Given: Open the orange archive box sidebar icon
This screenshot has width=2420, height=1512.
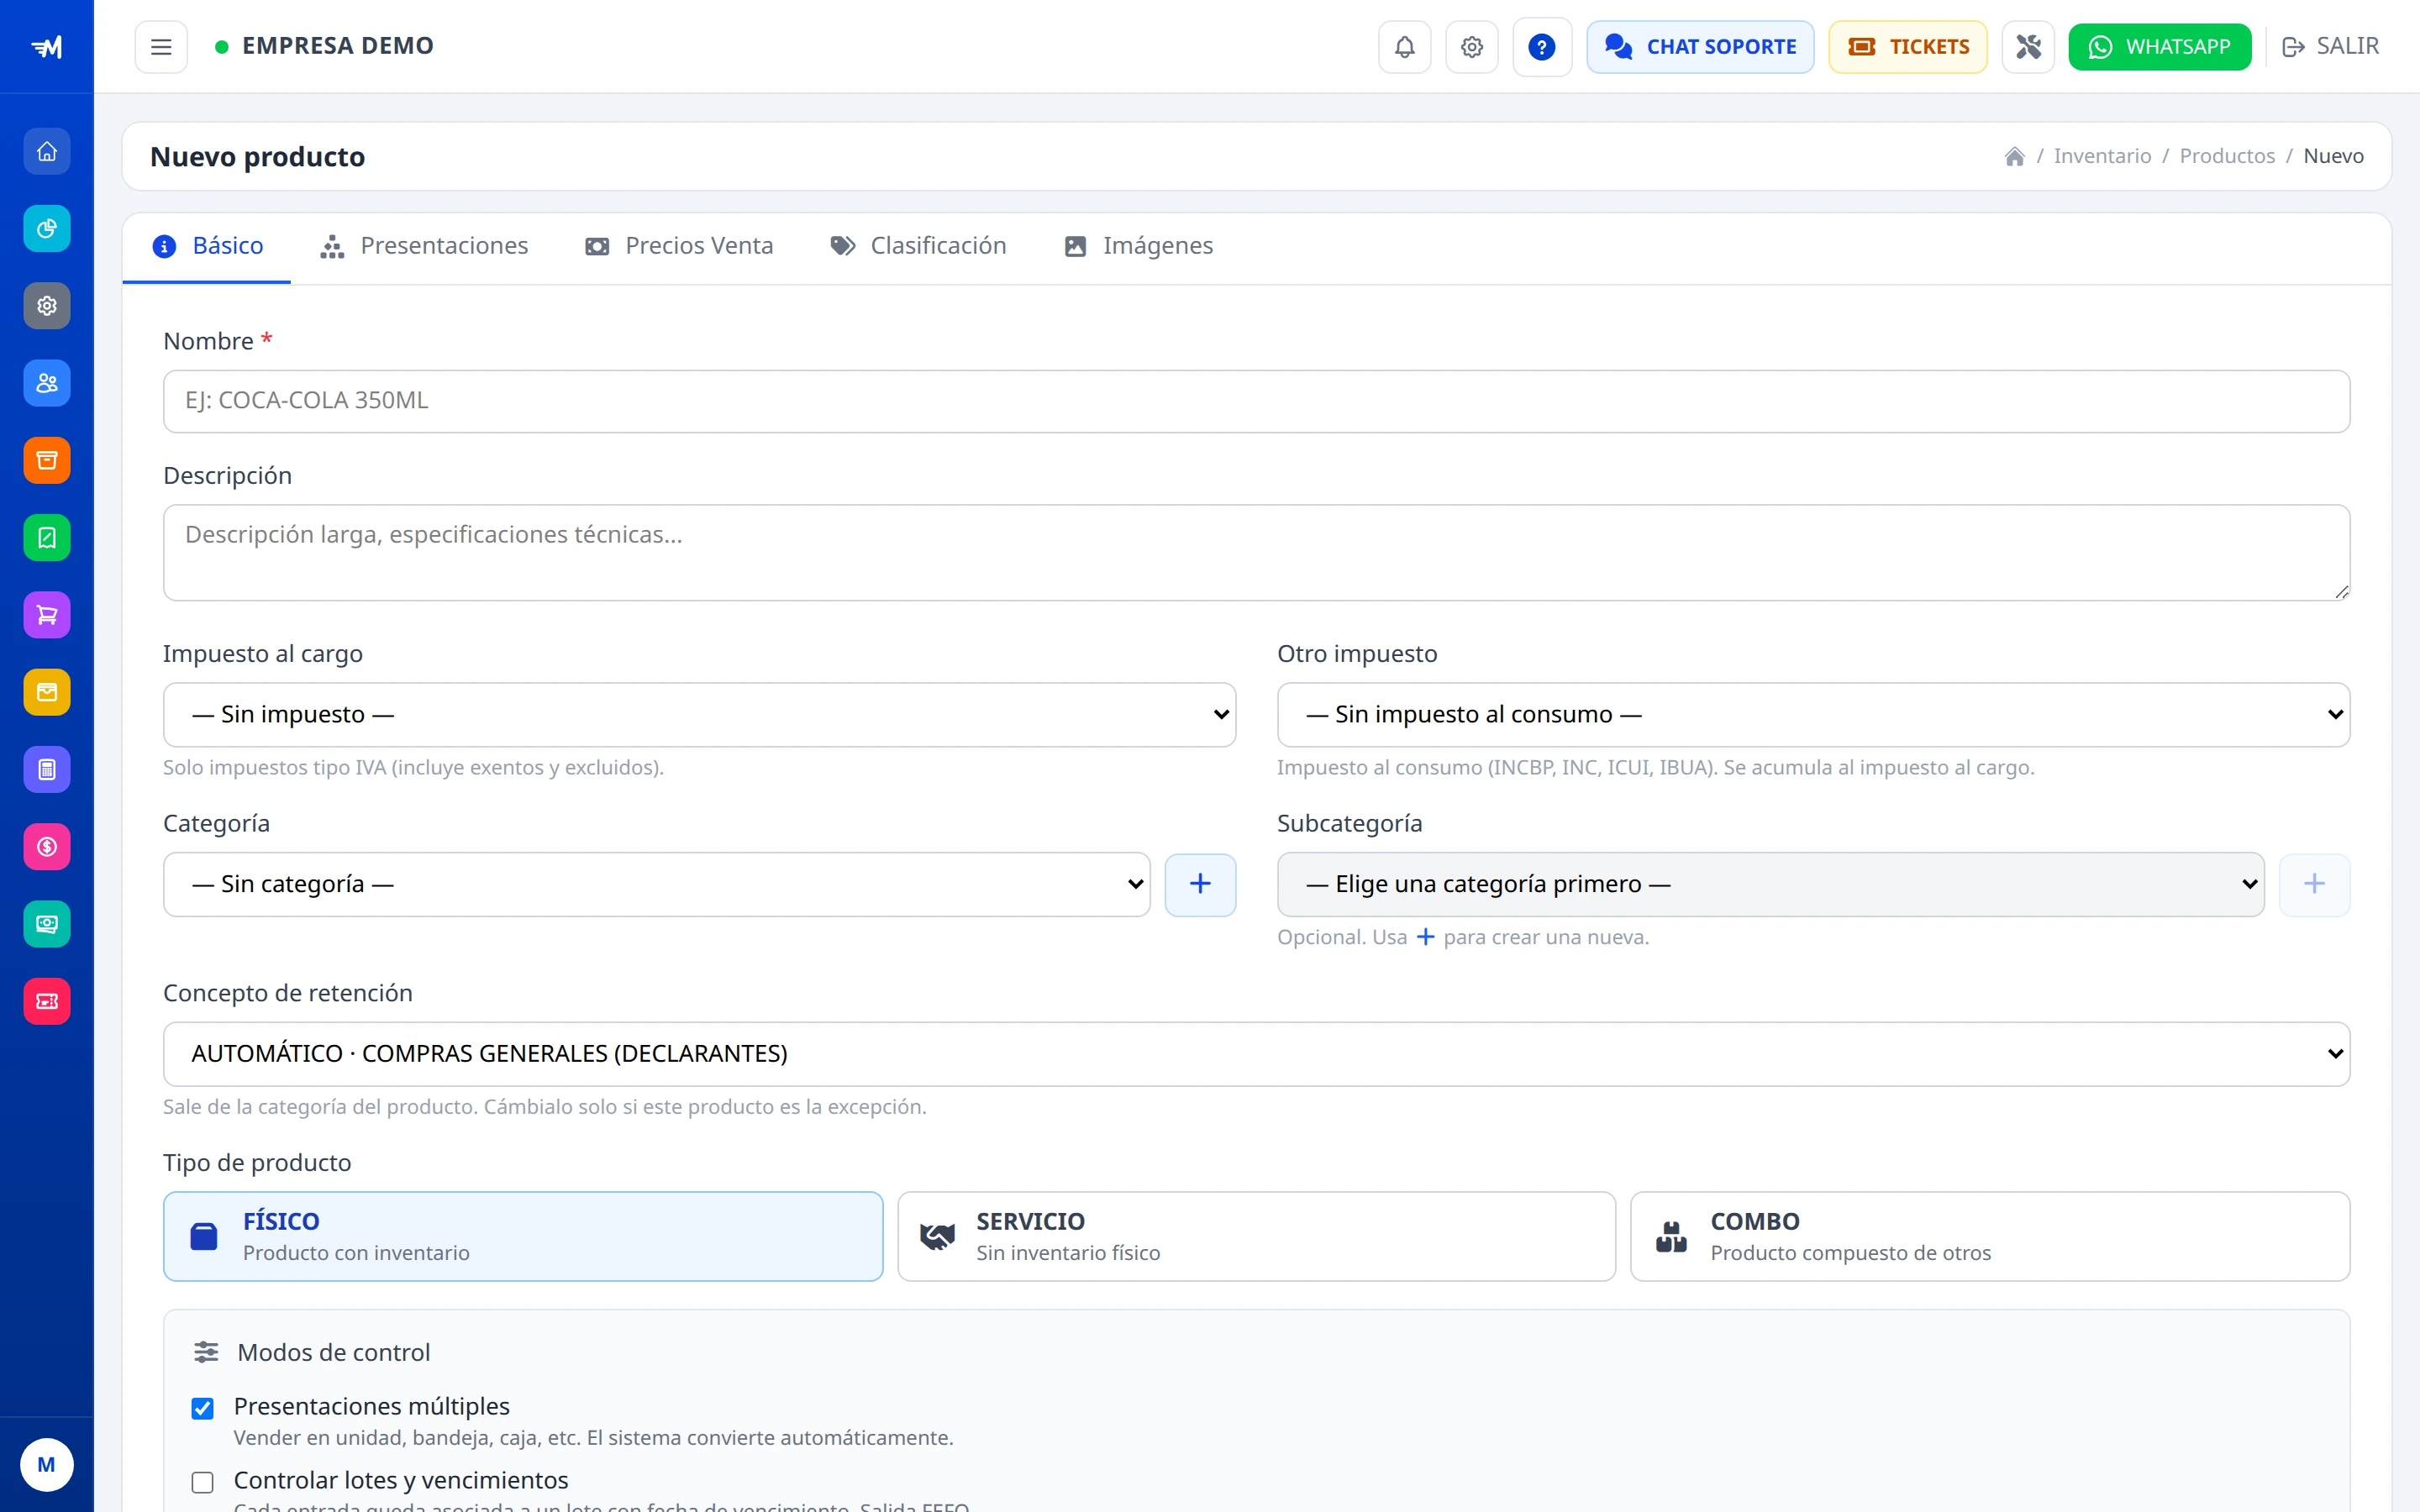Looking at the screenshot, I should pos(47,461).
